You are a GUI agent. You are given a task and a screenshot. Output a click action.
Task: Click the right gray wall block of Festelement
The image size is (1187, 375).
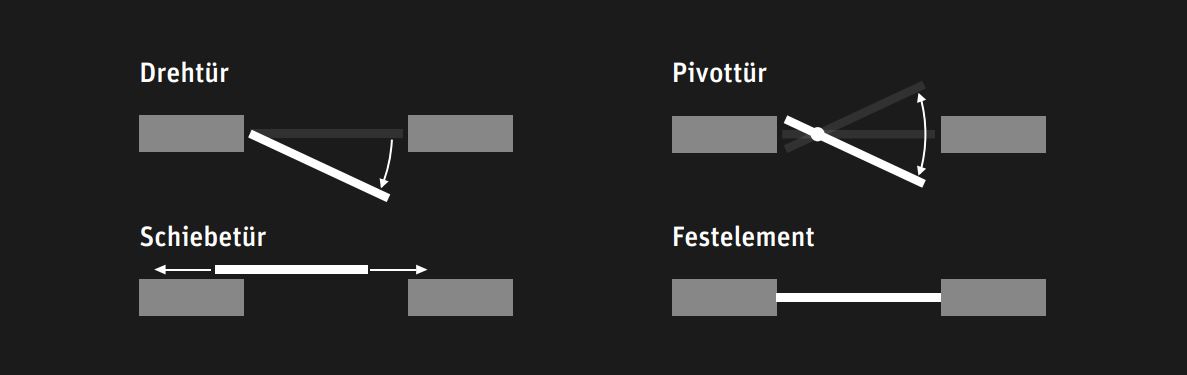[993, 297]
